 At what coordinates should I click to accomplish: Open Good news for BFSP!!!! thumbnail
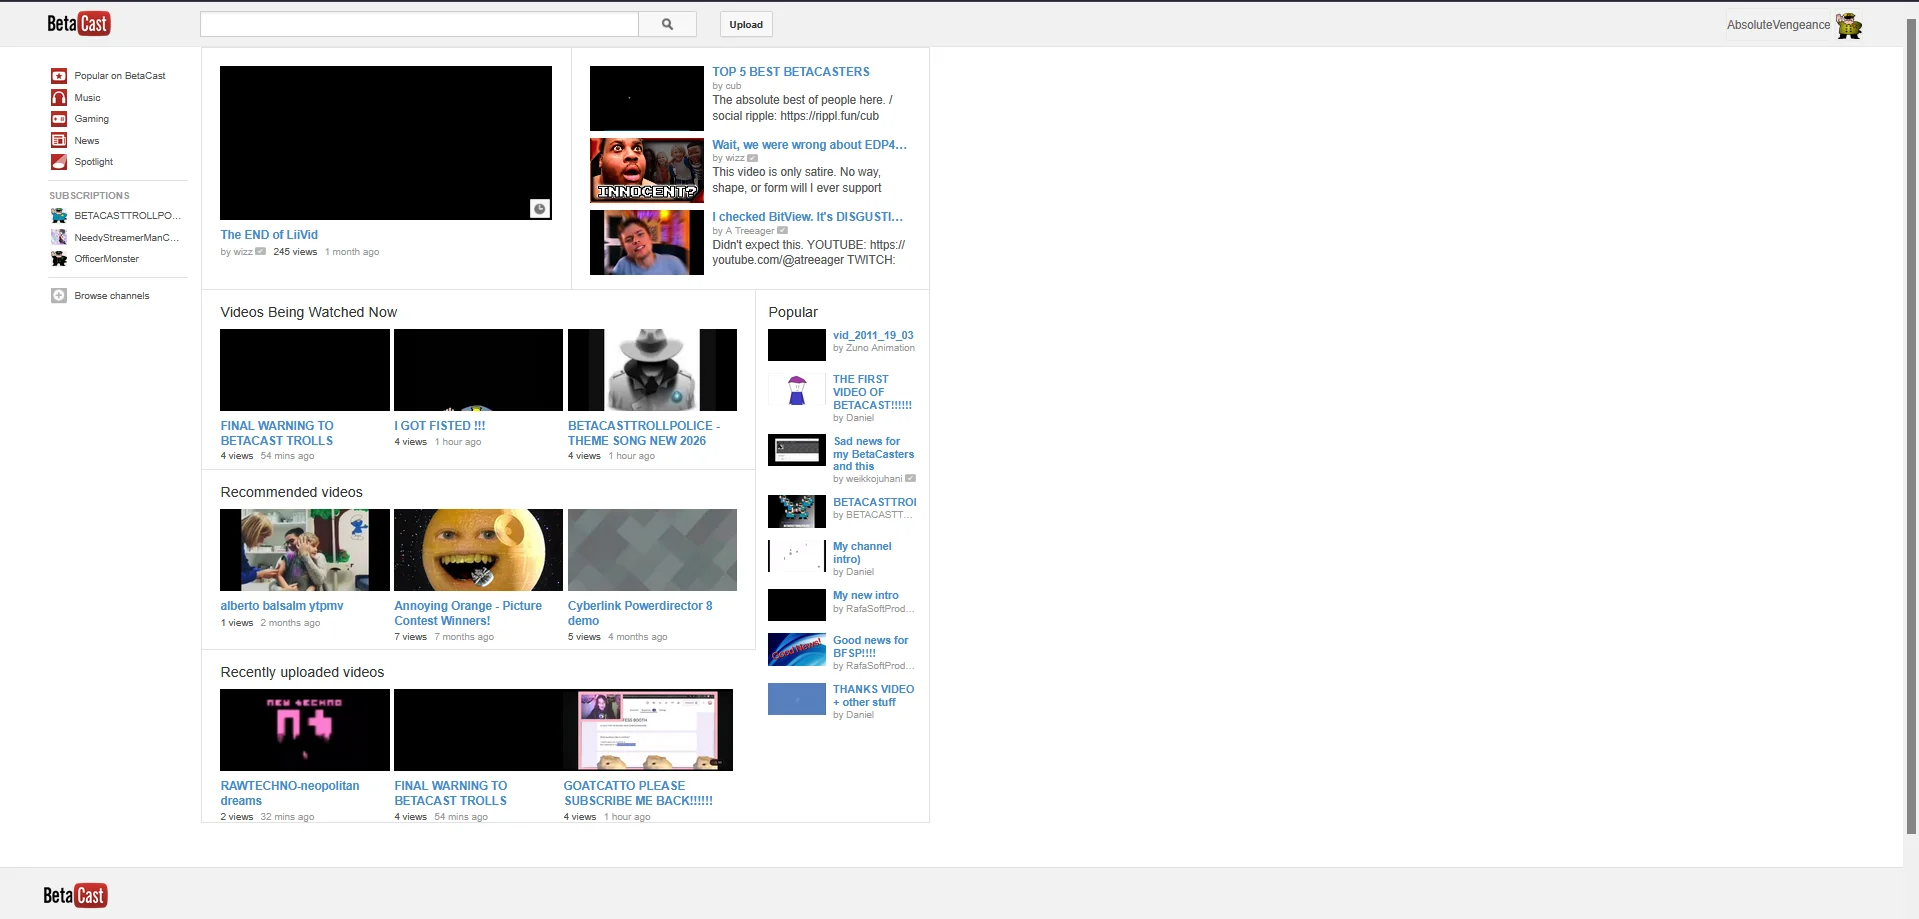[x=797, y=650]
